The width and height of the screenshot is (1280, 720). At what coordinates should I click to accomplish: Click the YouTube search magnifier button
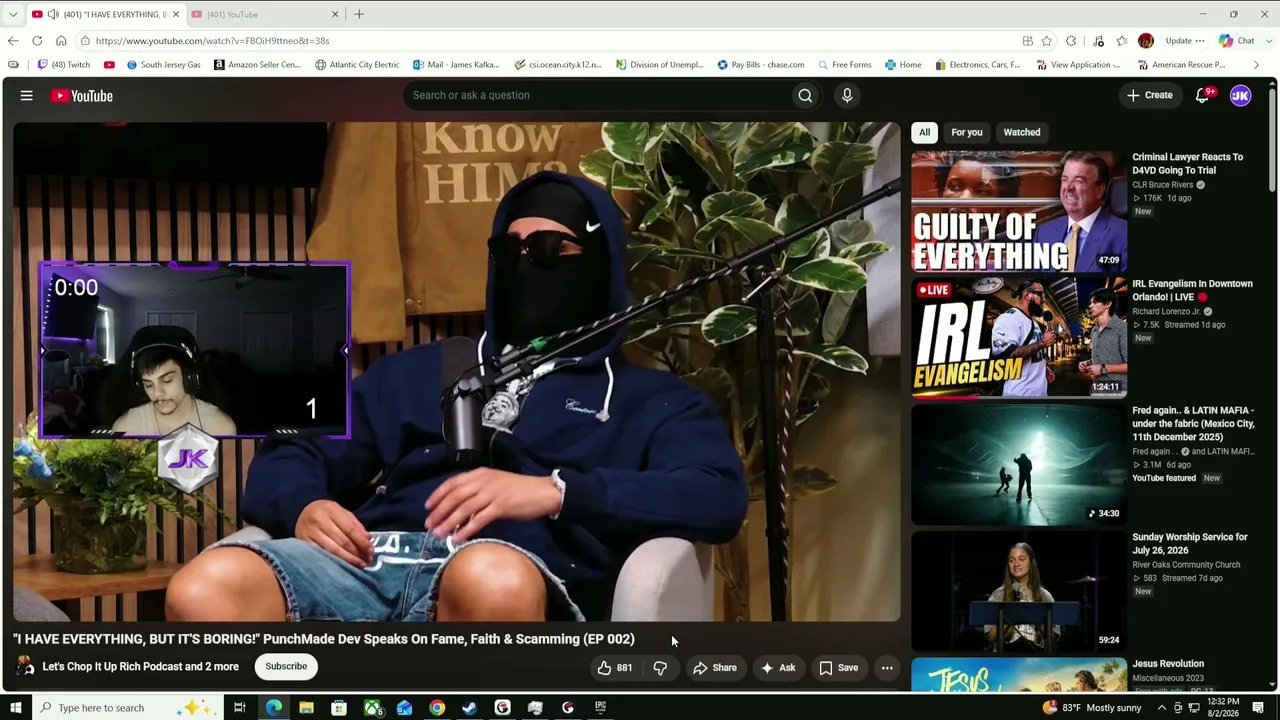pos(805,95)
